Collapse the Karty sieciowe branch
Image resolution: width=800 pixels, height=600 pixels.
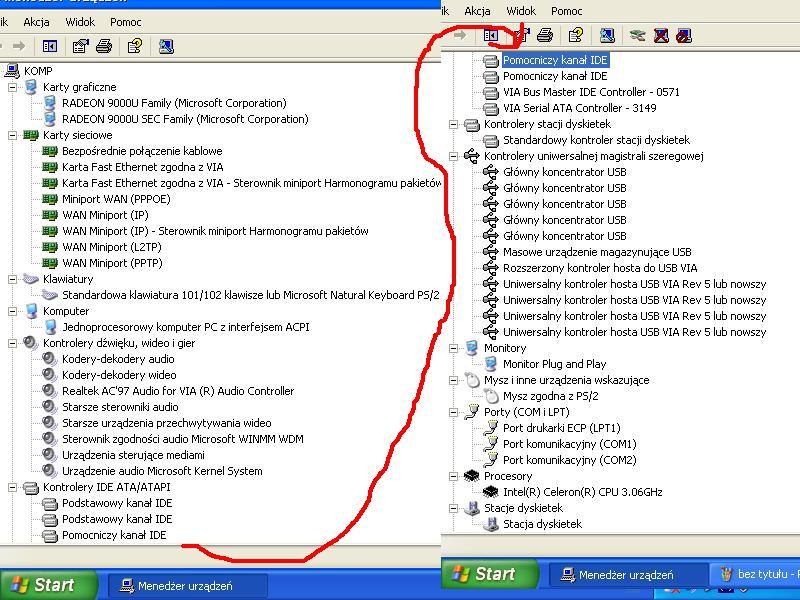(x=12, y=135)
